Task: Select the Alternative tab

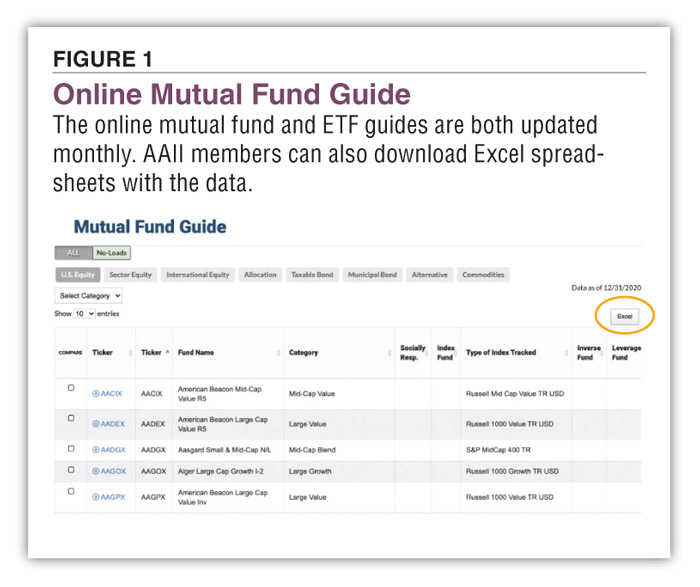Action: point(429,275)
